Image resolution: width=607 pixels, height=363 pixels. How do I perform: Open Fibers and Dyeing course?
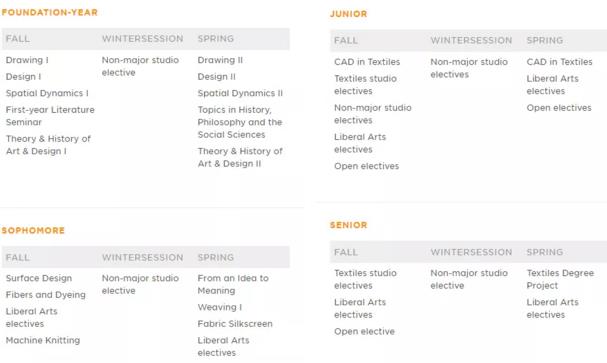(46, 295)
